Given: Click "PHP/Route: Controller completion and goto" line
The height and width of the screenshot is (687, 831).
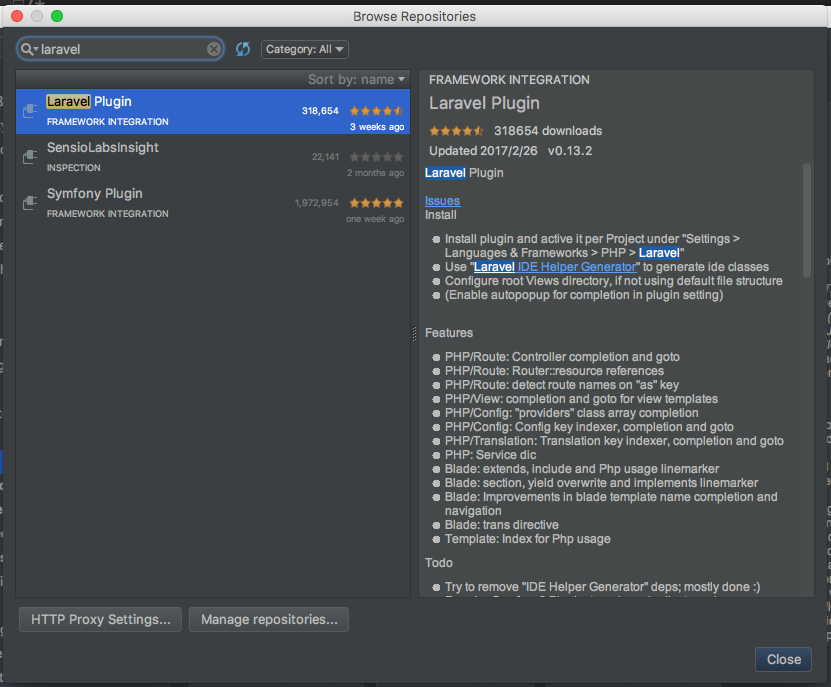Looking at the screenshot, I should tap(562, 357).
